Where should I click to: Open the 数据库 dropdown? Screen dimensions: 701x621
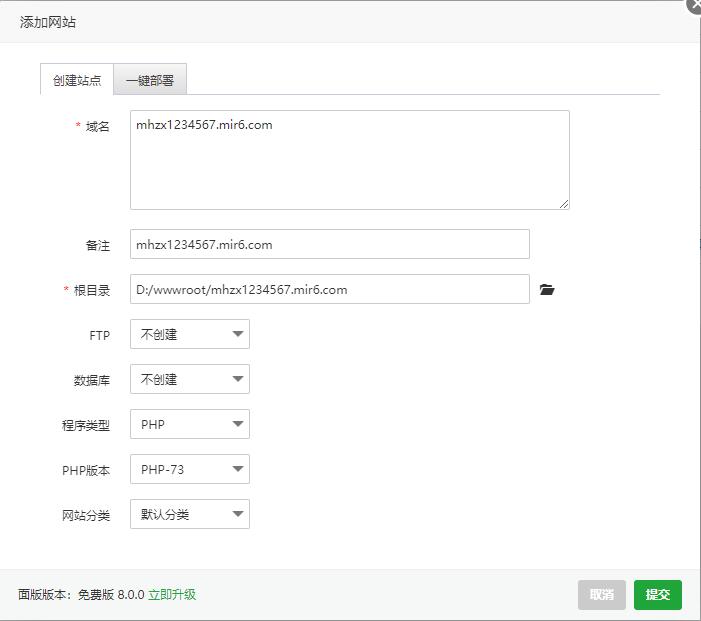point(190,380)
